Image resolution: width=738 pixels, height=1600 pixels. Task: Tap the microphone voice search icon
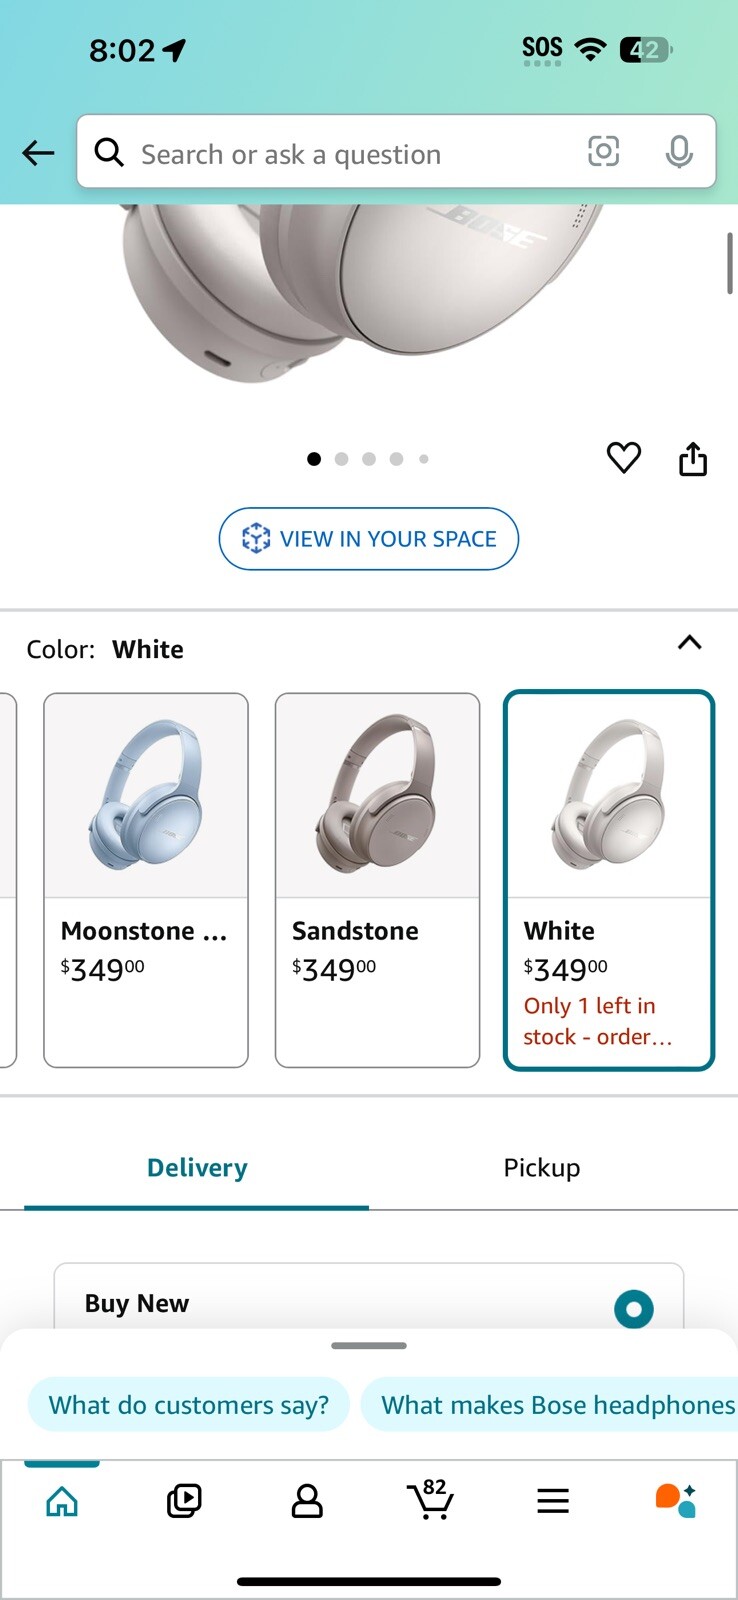(679, 152)
